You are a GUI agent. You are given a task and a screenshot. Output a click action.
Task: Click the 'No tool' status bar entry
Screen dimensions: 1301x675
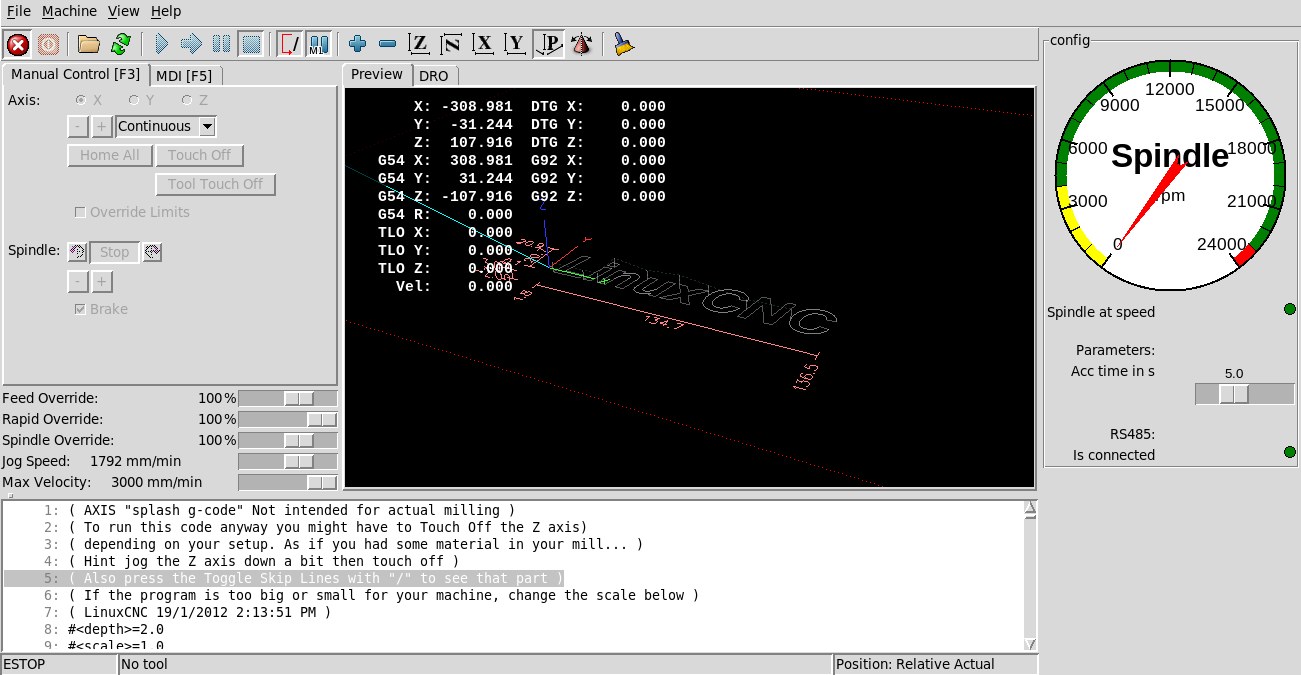144,664
